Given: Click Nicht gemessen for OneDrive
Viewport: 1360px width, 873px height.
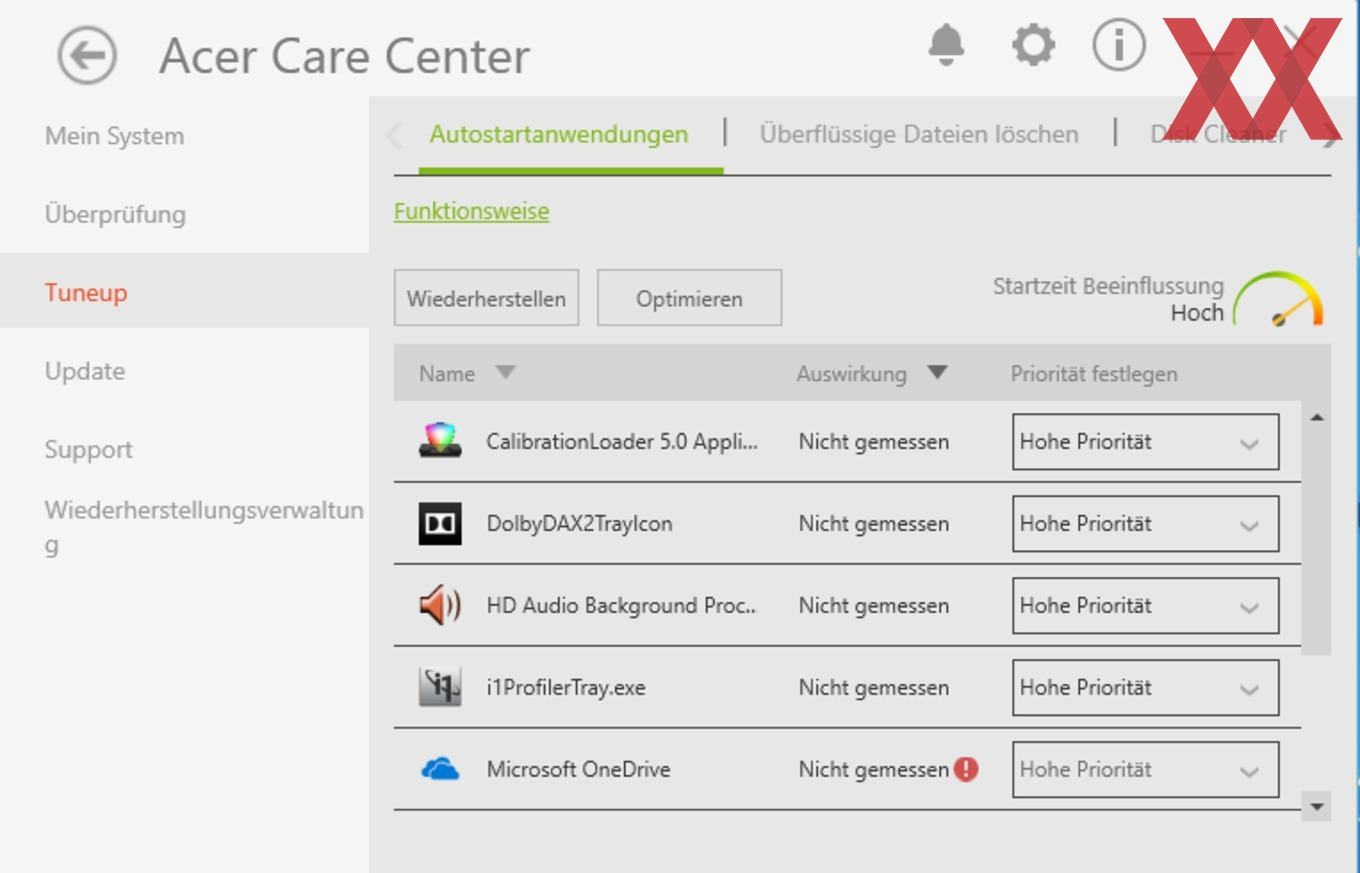Looking at the screenshot, I should click(873, 769).
